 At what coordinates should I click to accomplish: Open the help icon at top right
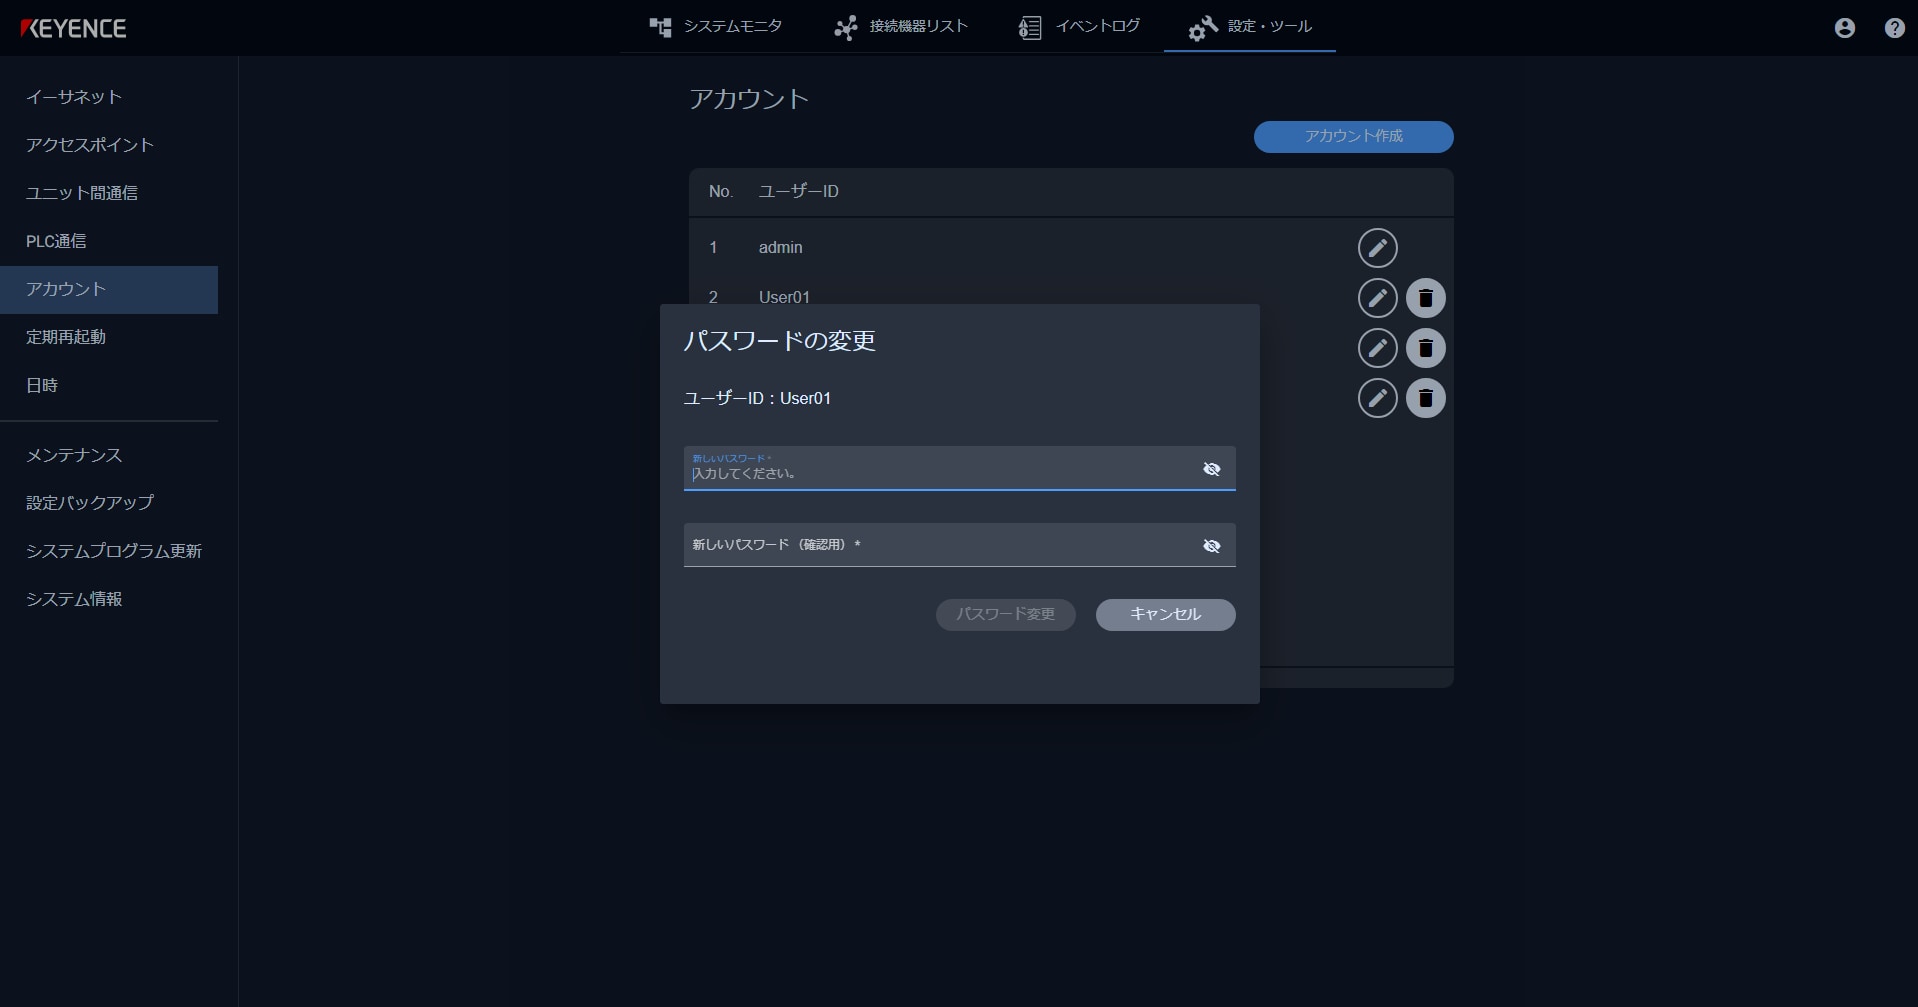coord(1893,28)
